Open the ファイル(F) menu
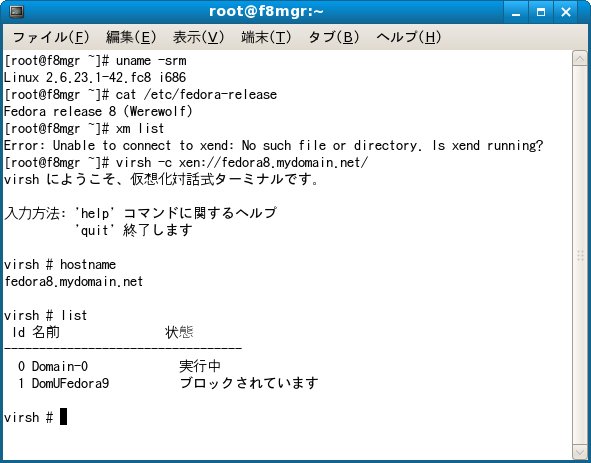 pos(51,37)
